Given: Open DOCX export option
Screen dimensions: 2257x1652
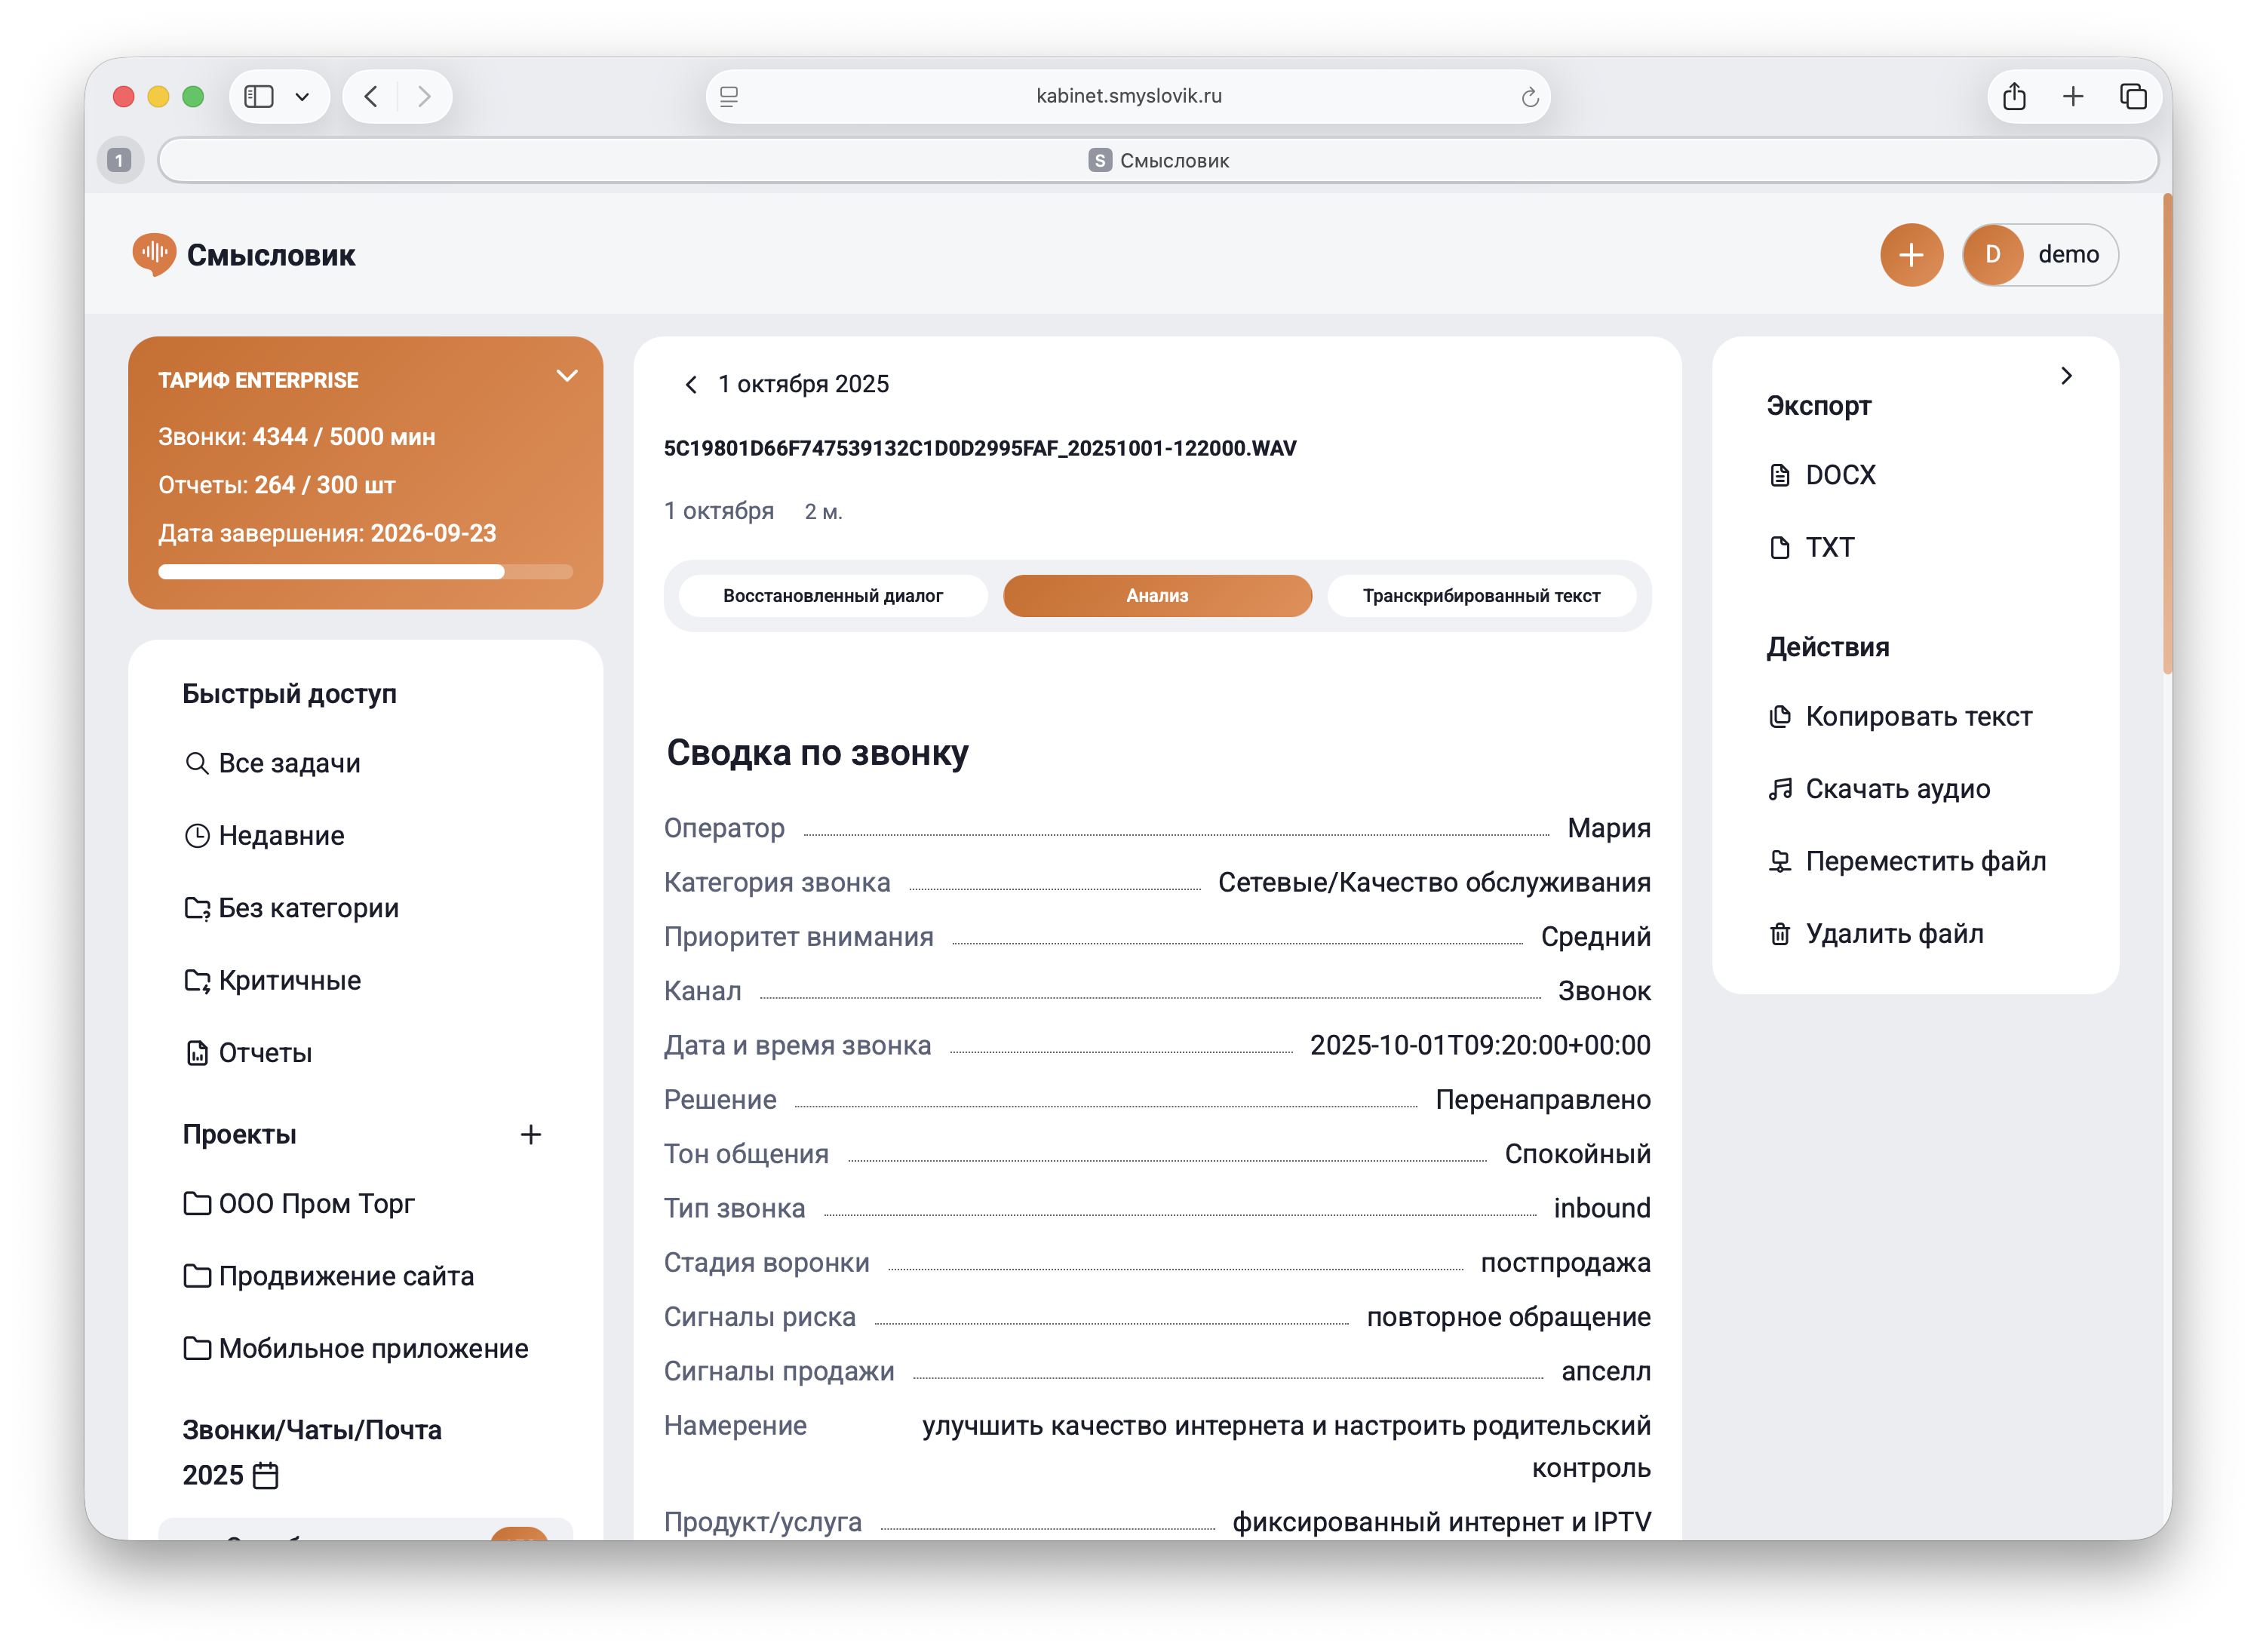Looking at the screenshot, I should point(1838,475).
